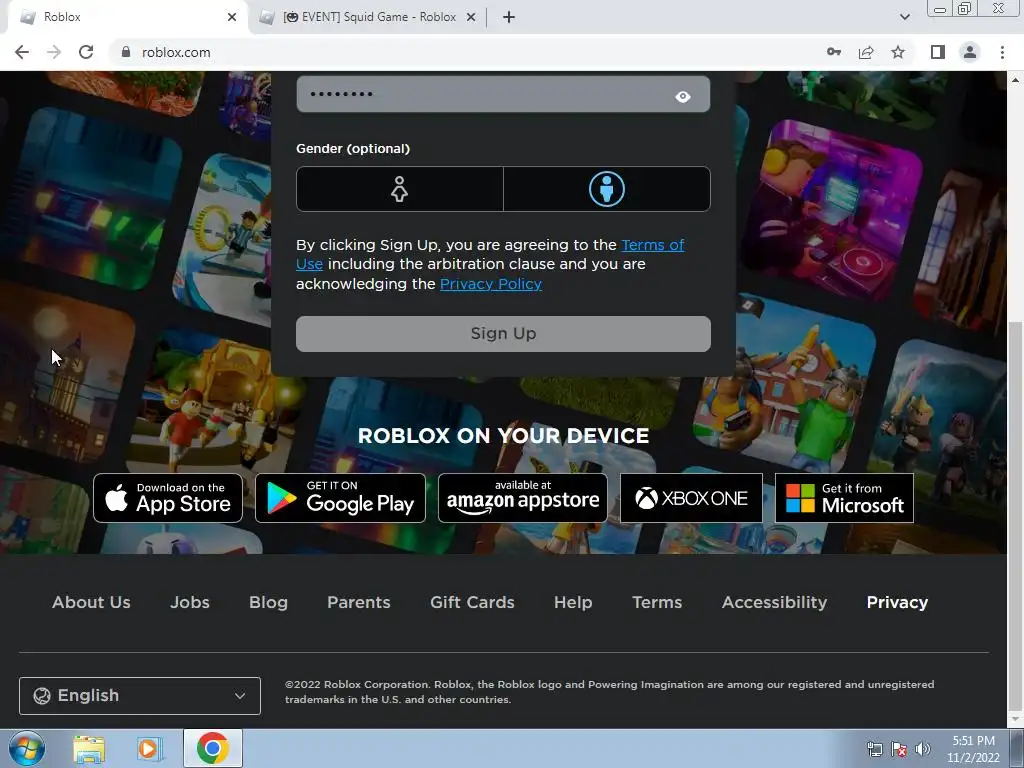Click the browser forward arrow
The height and width of the screenshot is (768, 1024).
pyautogui.click(x=54, y=52)
